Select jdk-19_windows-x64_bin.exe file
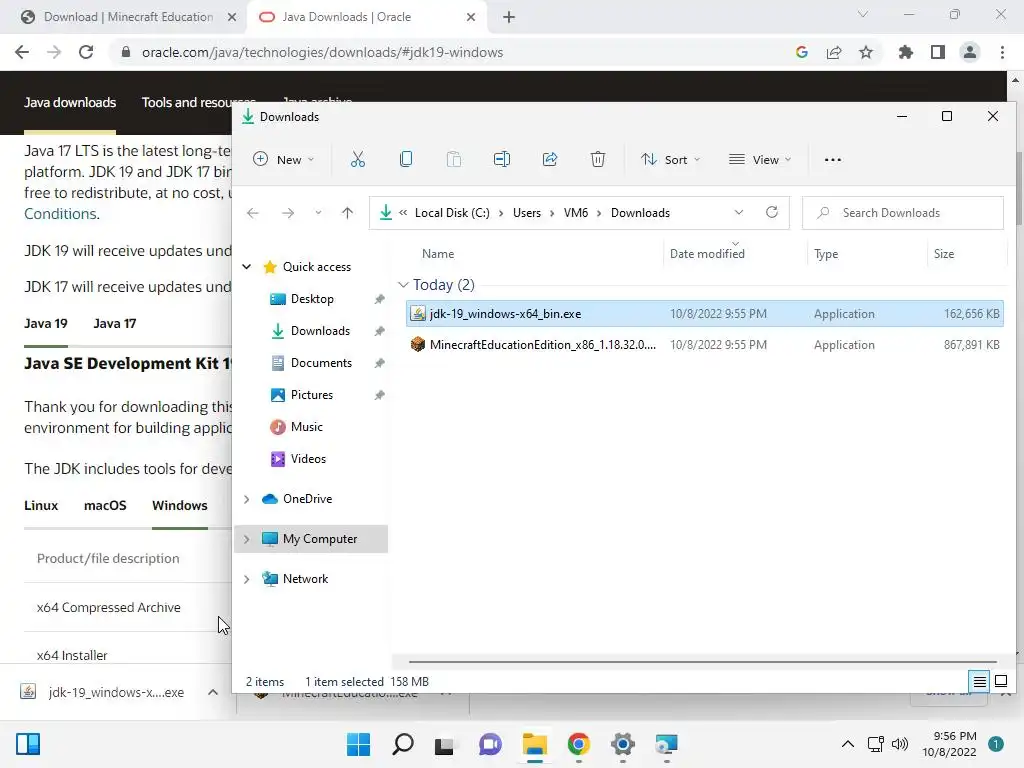This screenshot has height=768, width=1024. point(705,313)
